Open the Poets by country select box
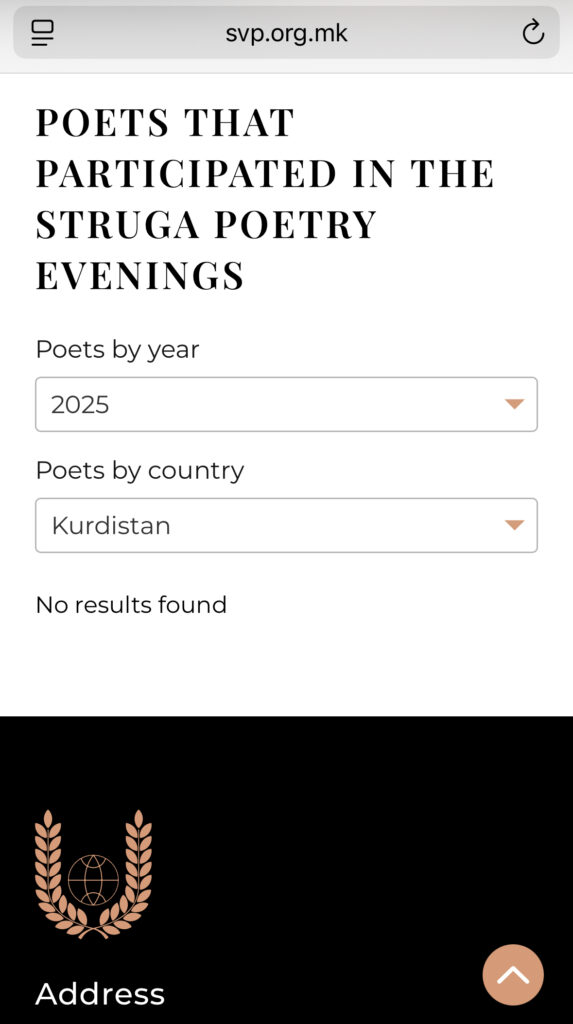 point(286,525)
